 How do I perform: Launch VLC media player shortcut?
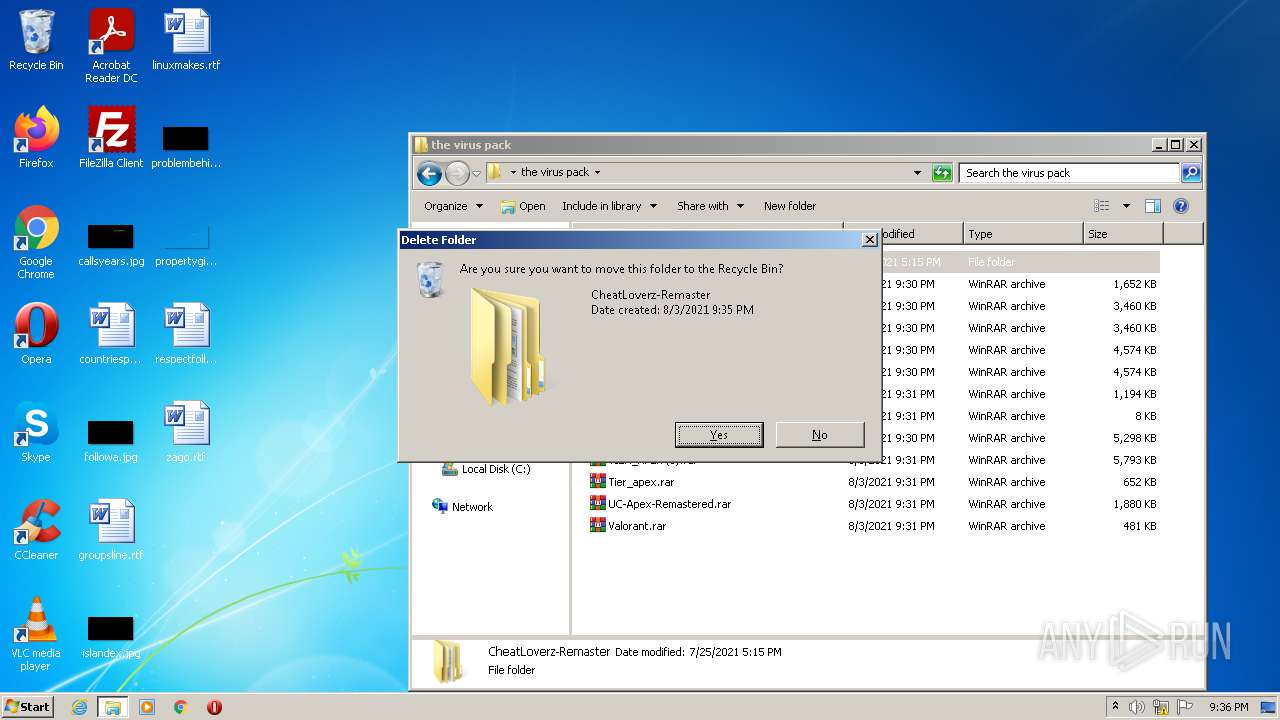pos(36,635)
